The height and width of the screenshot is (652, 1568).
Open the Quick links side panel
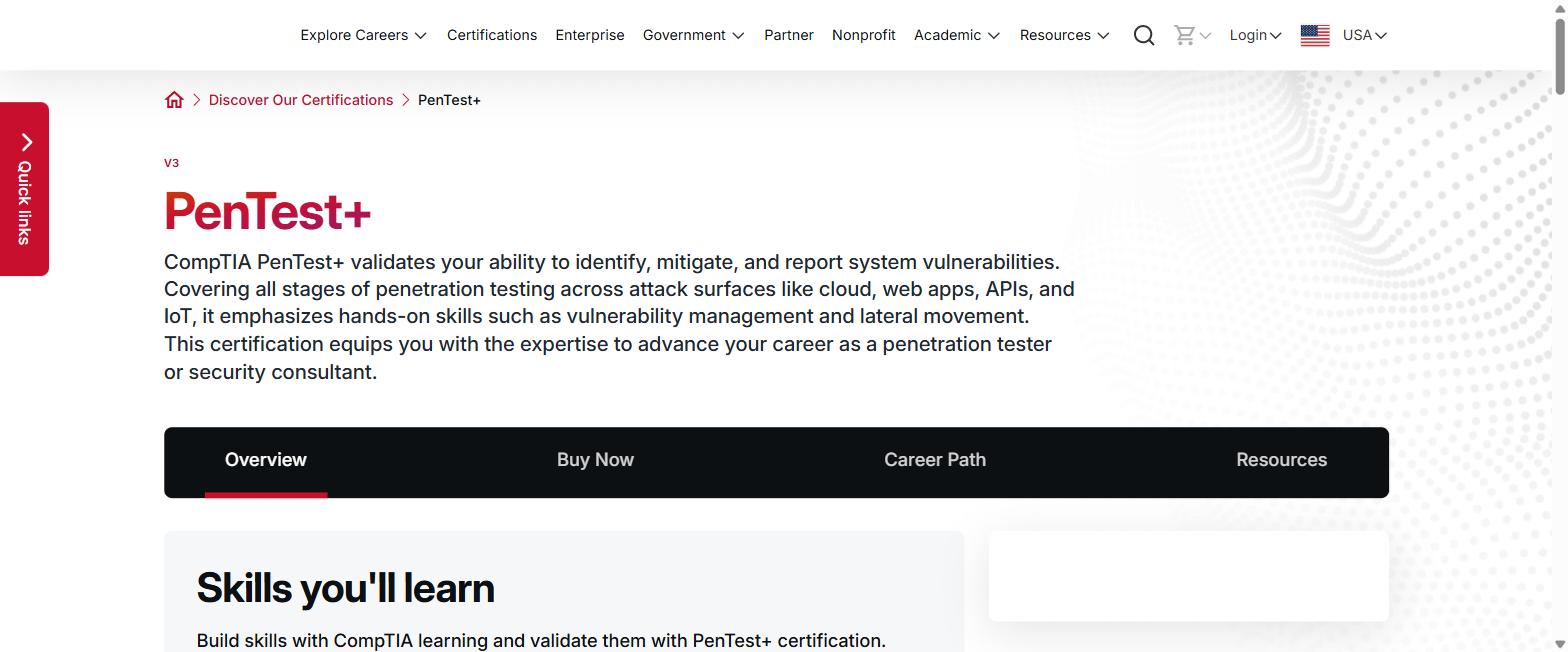click(24, 189)
